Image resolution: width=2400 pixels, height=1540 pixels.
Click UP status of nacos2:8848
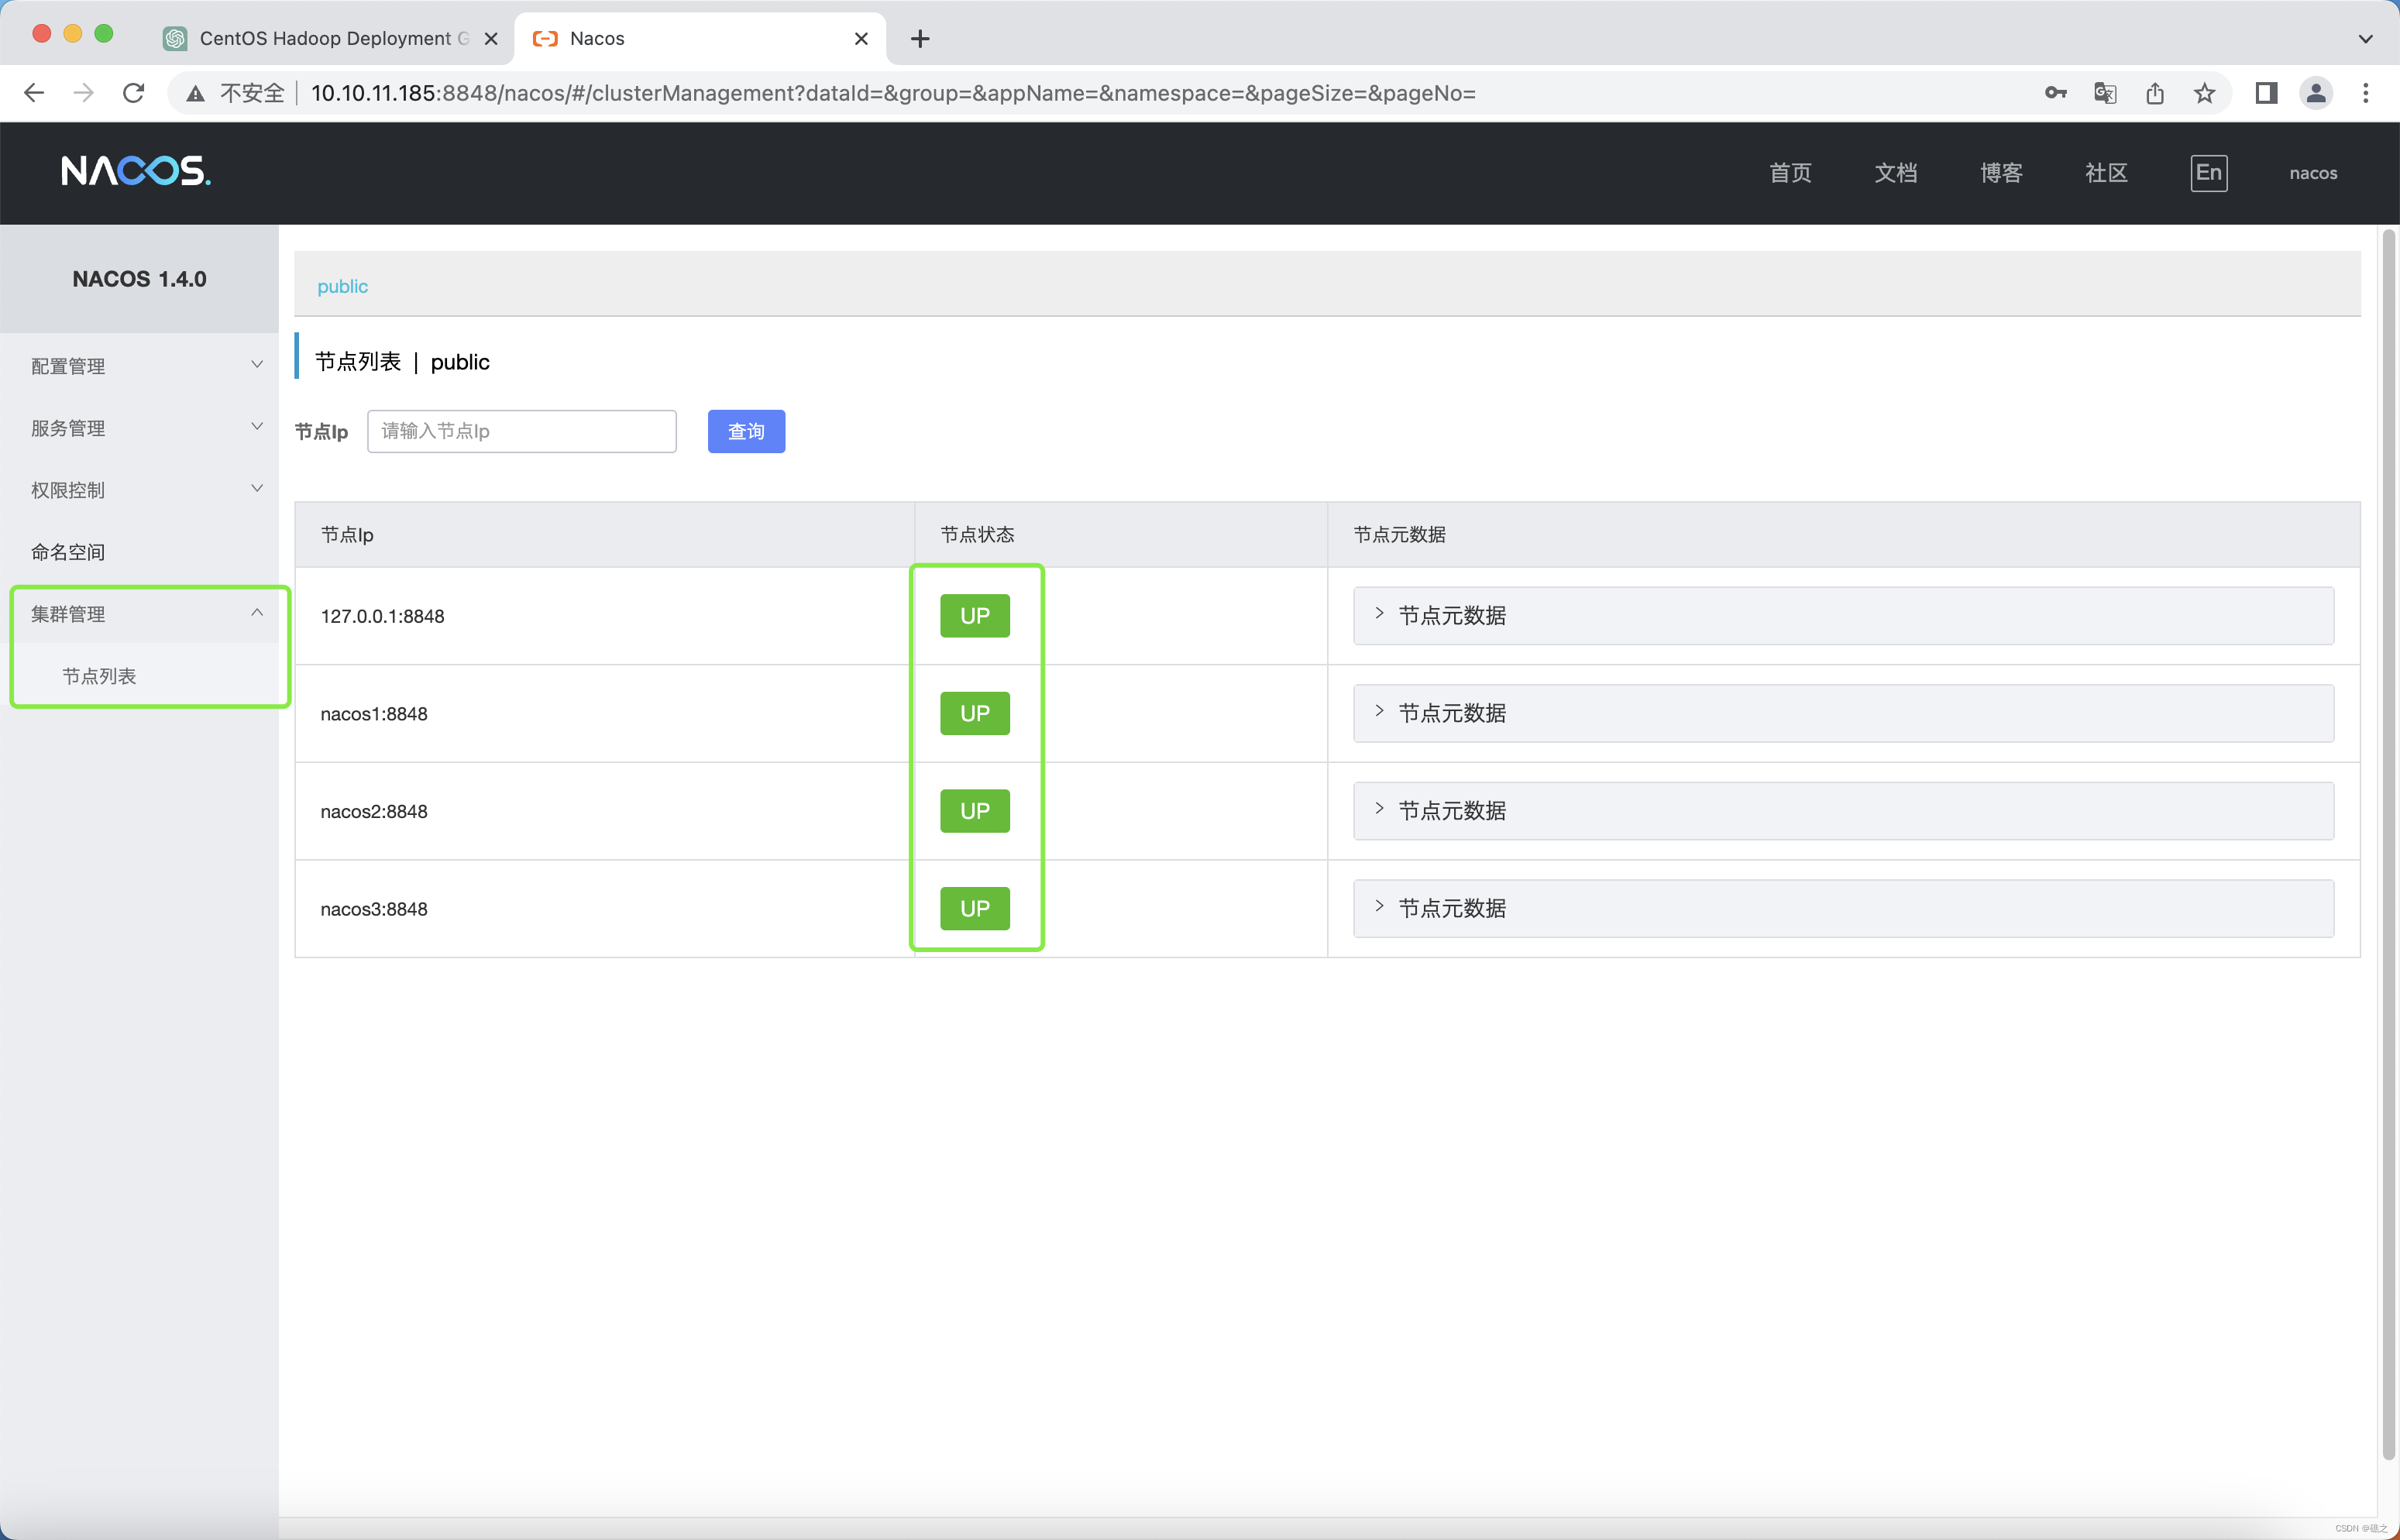click(x=975, y=811)
